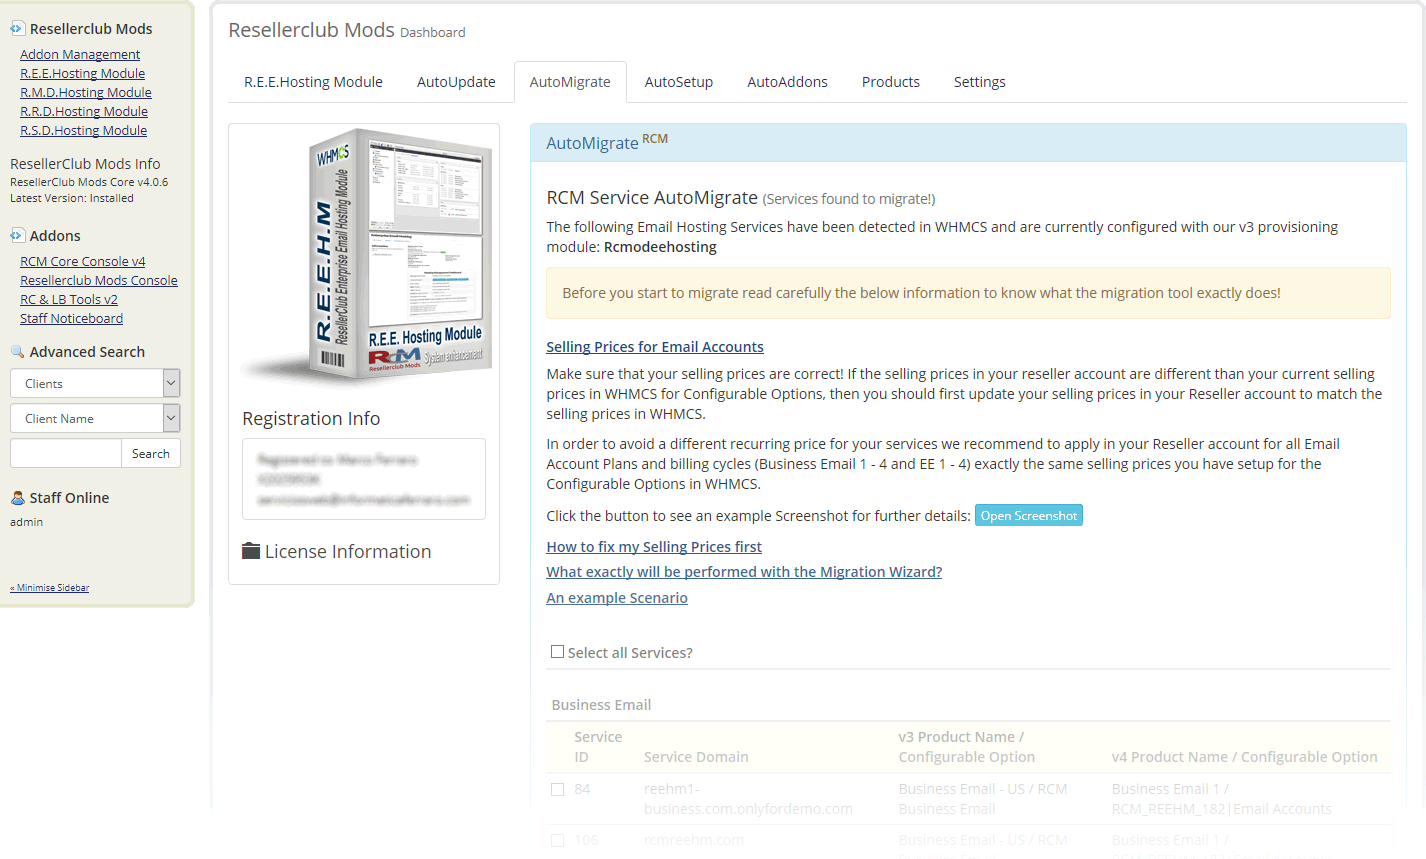The height and width of the screenshot is (859, 1426).
Task: Click the Service ID column header
Action: 598,747
